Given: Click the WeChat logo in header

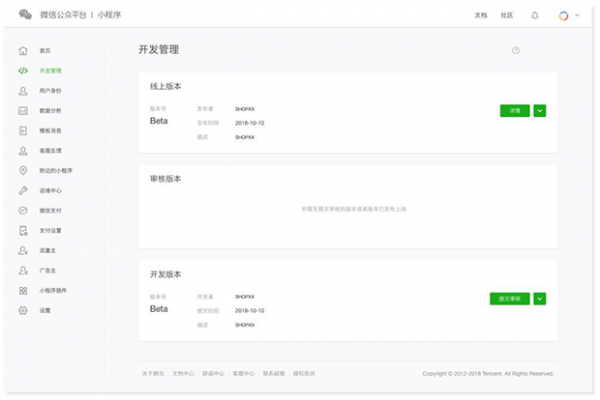Looking at the screenshot, I should pos(24,16).
